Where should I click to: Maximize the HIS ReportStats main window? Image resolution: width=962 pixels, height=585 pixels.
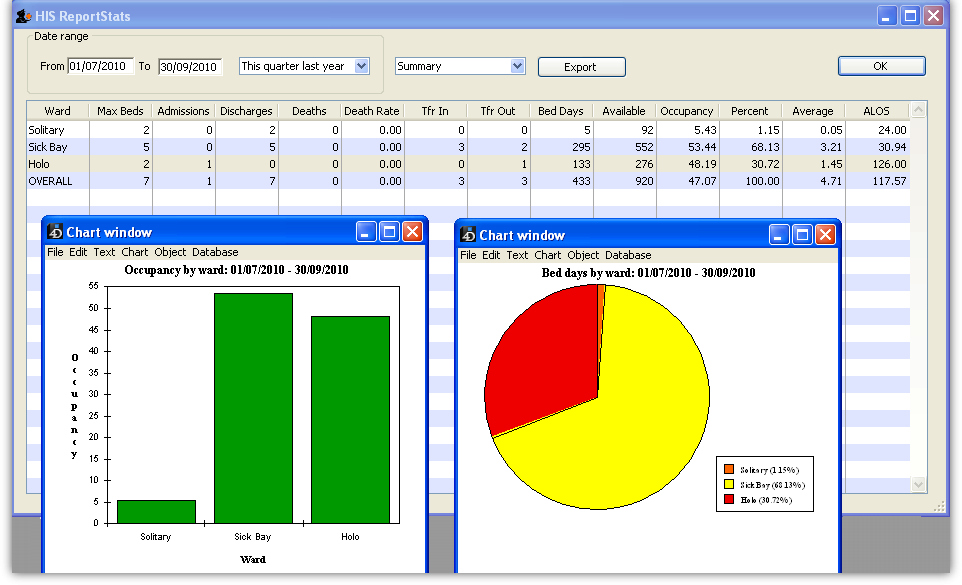910,16
